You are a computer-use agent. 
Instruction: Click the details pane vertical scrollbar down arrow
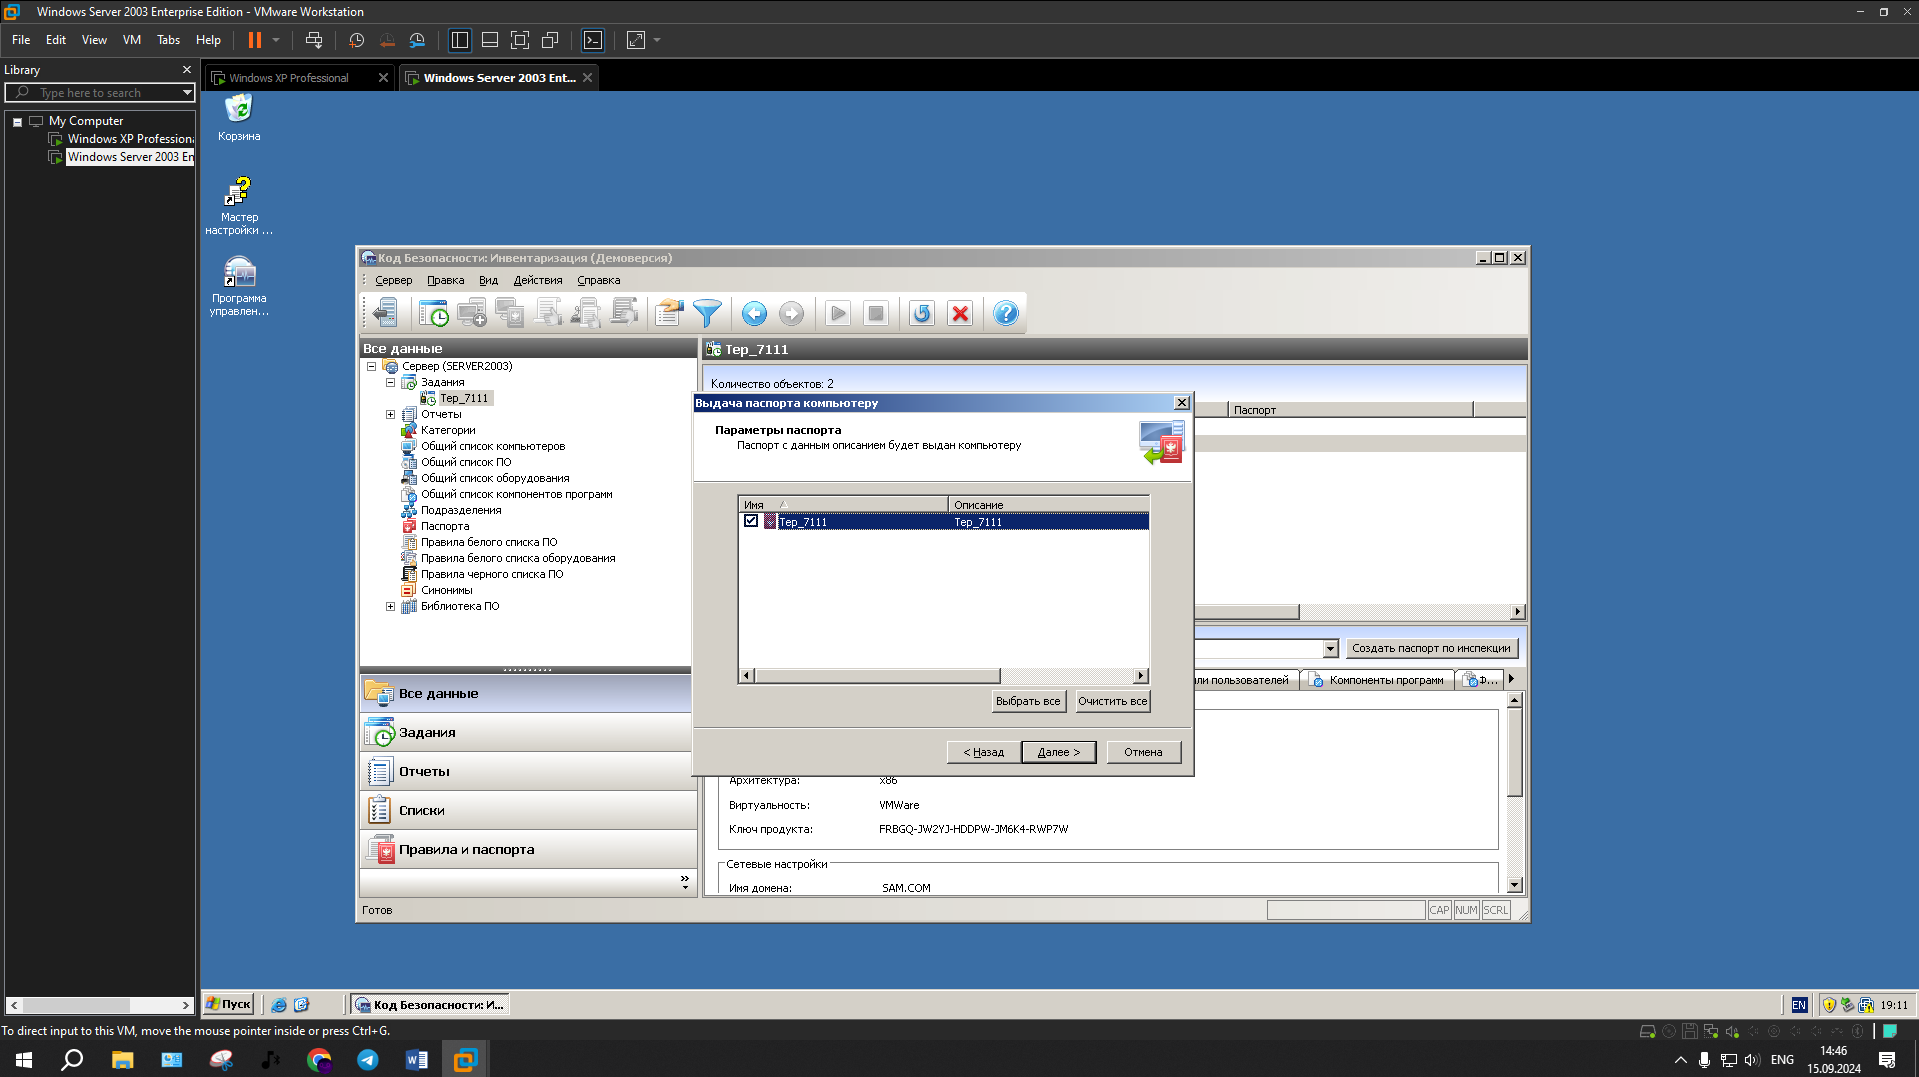1514,885
